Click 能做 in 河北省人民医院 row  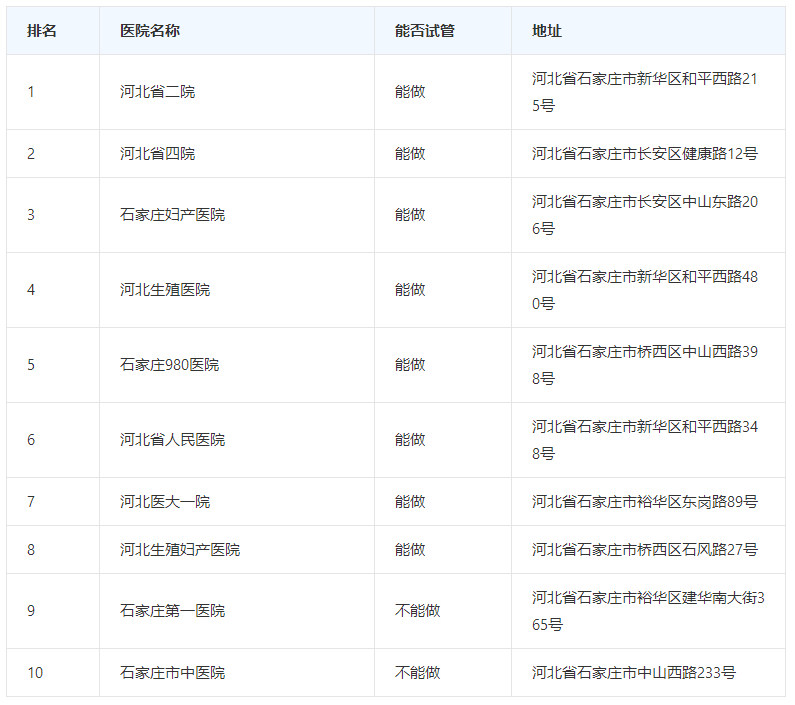click(410, 440)
